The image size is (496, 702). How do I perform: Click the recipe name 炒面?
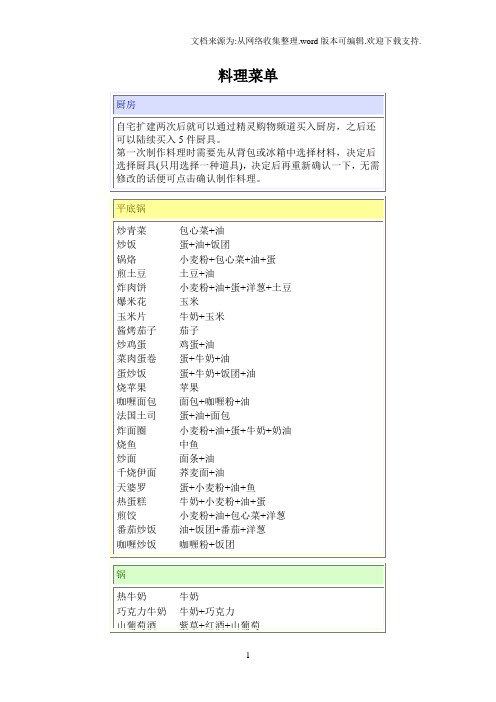click(x=127, y=458)
